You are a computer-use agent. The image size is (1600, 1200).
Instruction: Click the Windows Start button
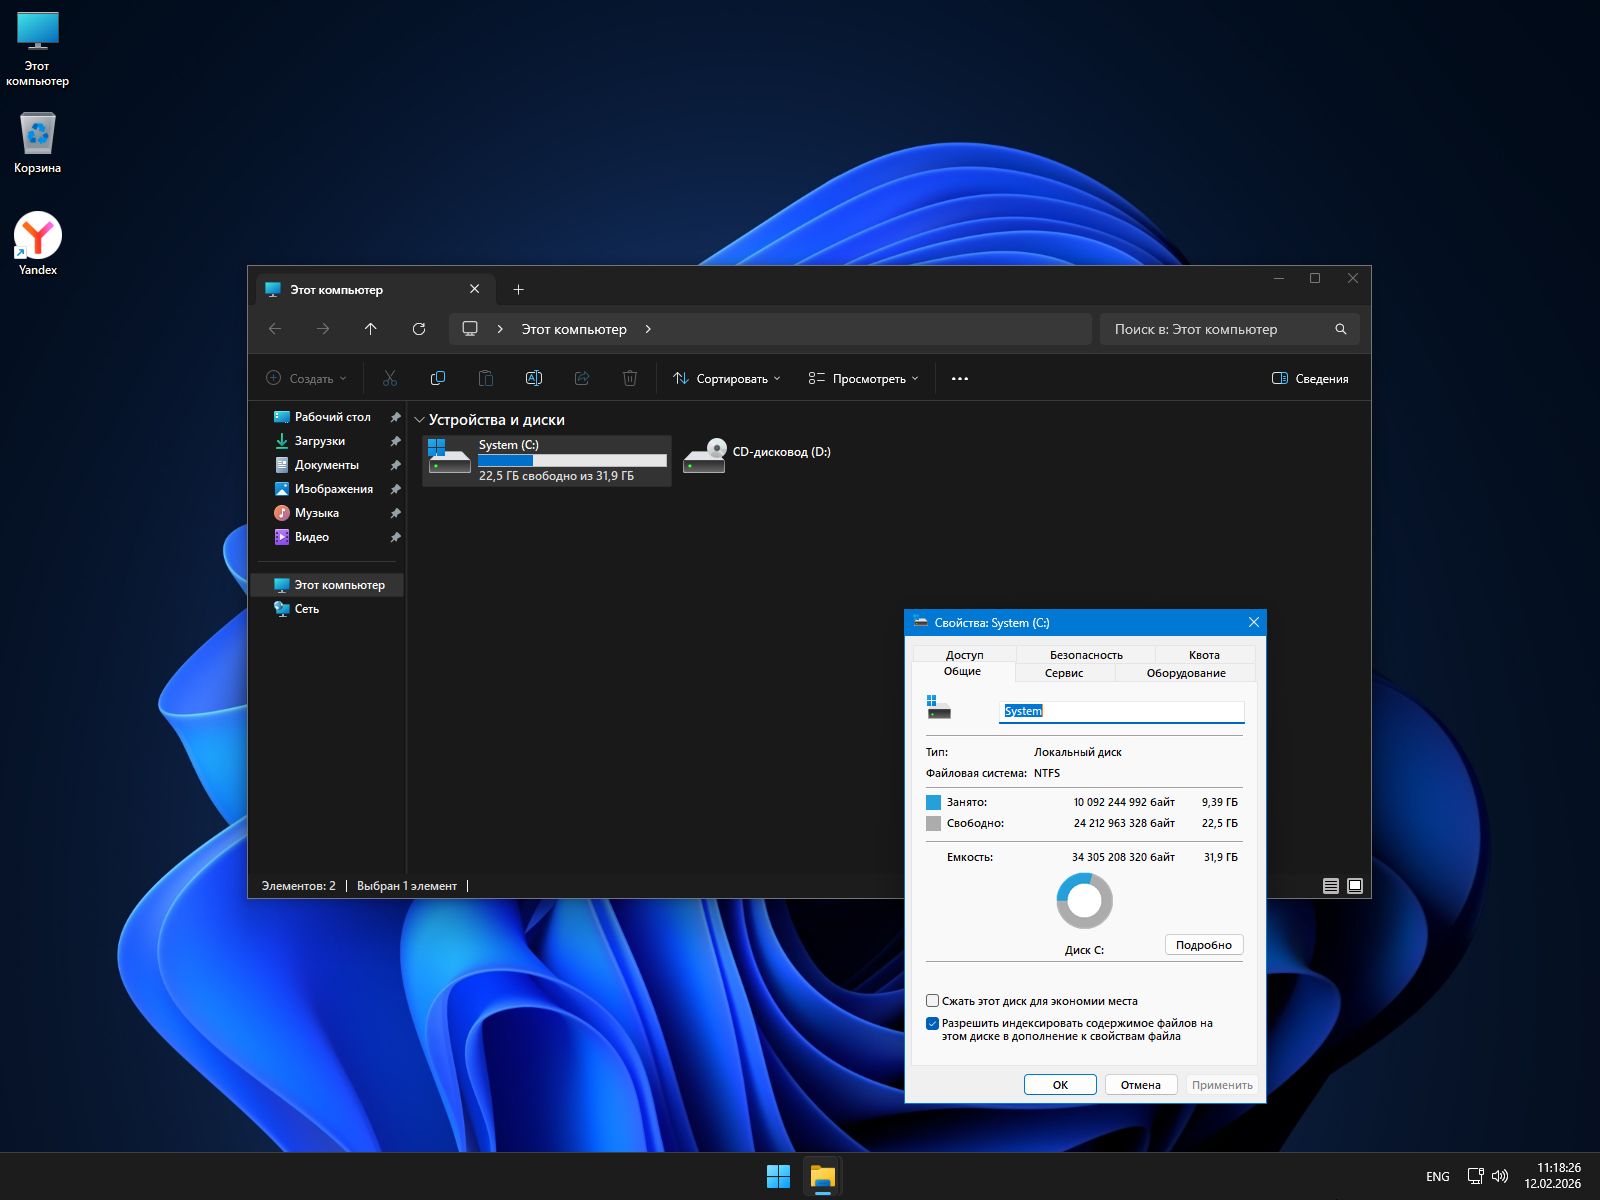[778, 1177]
